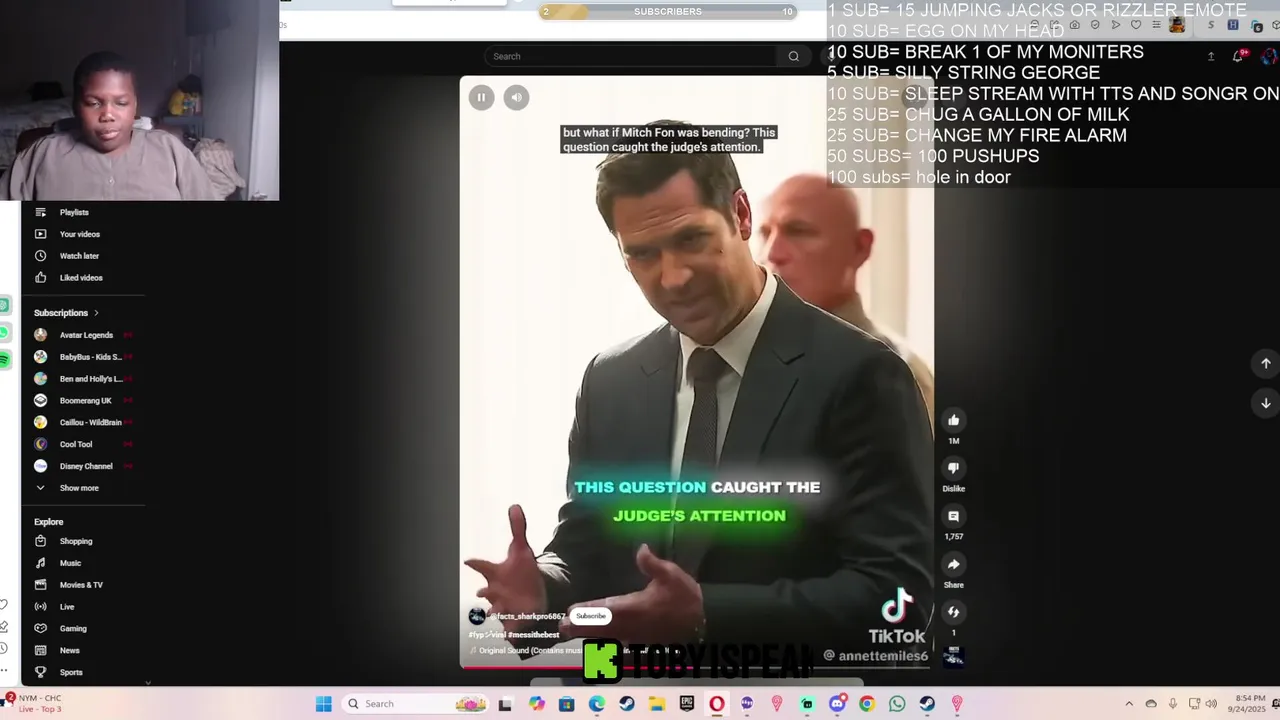
Task: Open Avatar Legends subscription
Action: click(84, 335)
